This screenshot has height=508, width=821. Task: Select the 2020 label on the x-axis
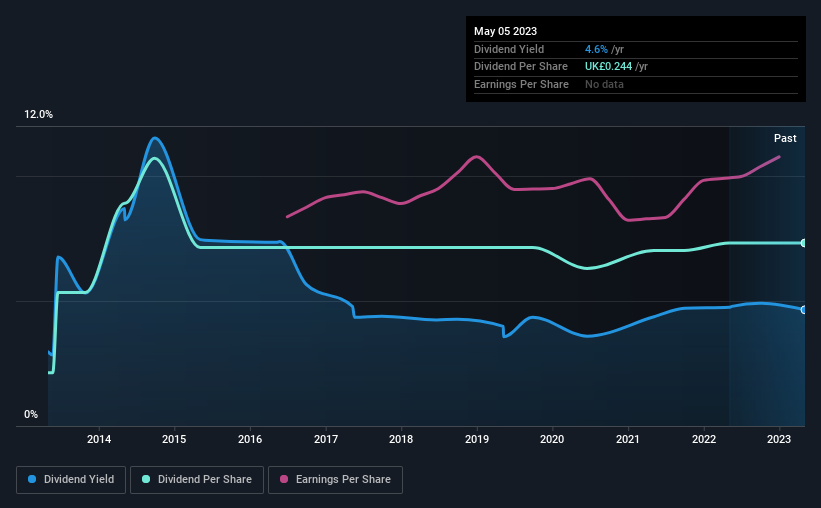tap(552, 438)
